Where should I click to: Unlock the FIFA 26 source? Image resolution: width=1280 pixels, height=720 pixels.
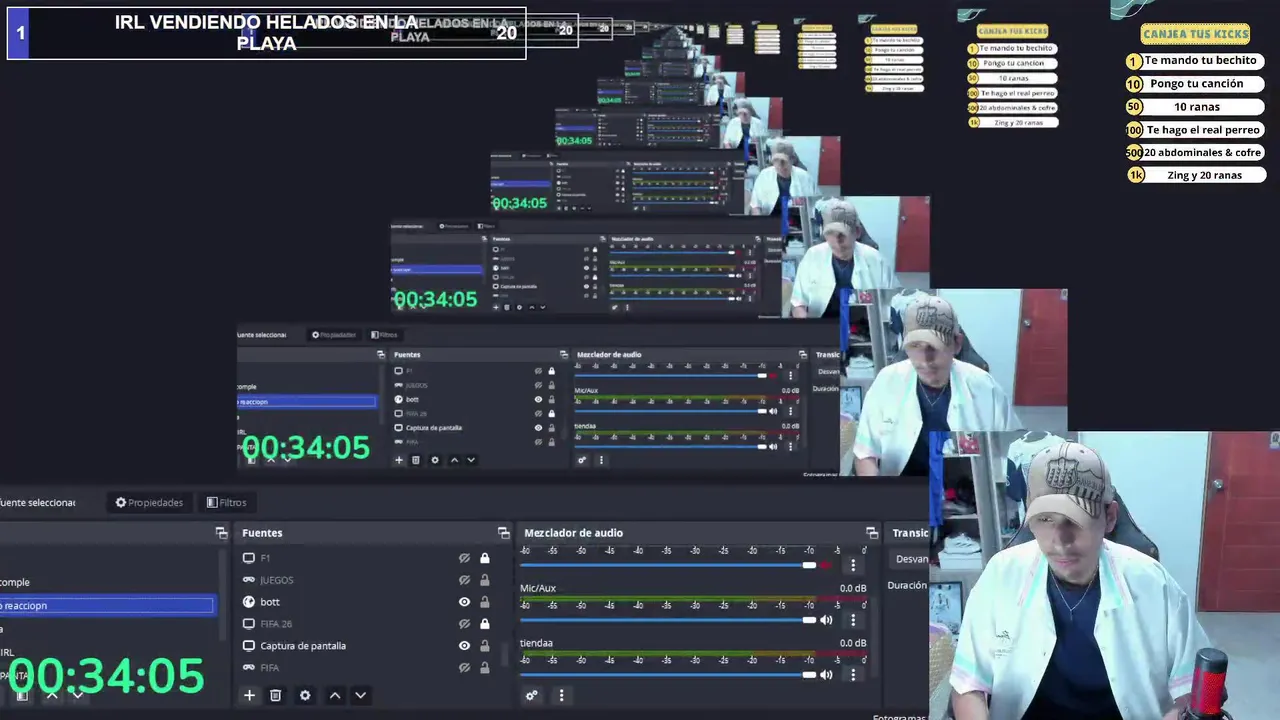pyautogui.click(x=485, y=624)
